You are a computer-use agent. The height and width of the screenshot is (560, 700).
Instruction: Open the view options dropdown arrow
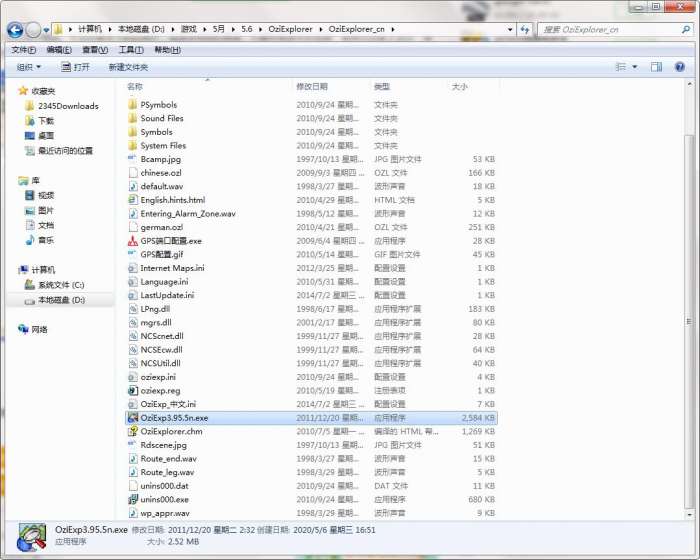coord(634,67)
